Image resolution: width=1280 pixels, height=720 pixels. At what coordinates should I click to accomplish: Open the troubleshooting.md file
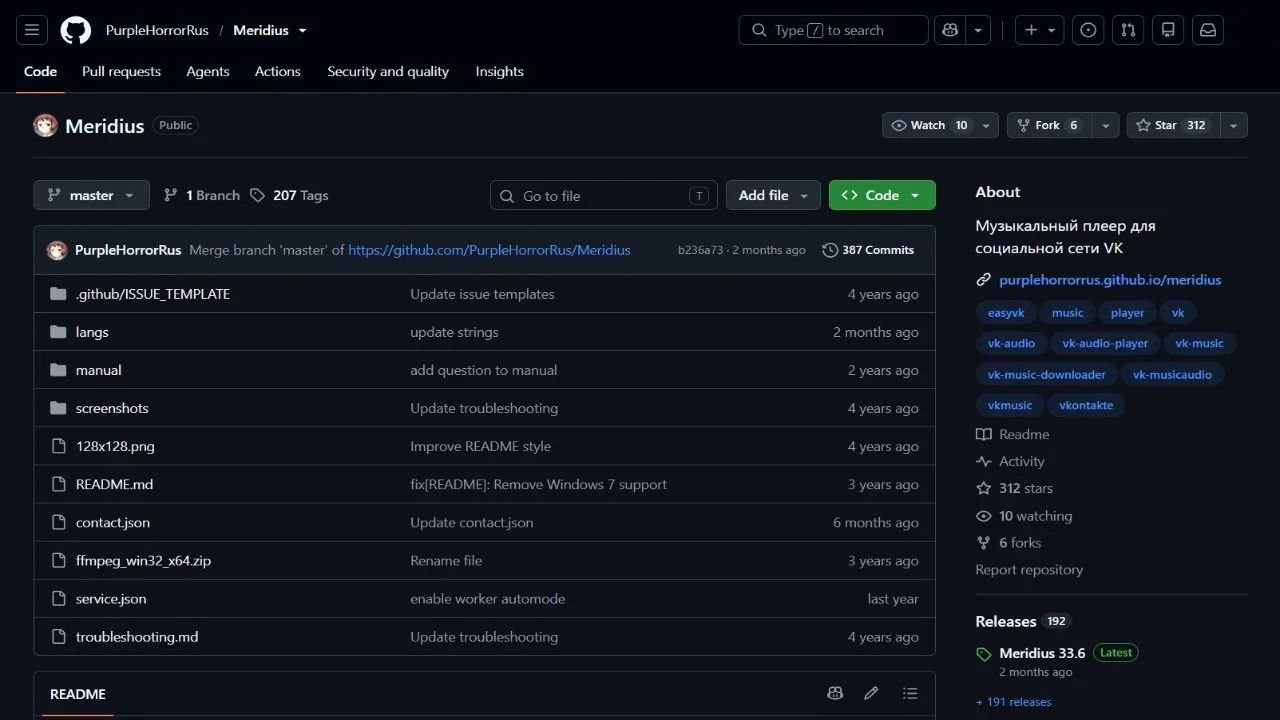tap(137, 637)
